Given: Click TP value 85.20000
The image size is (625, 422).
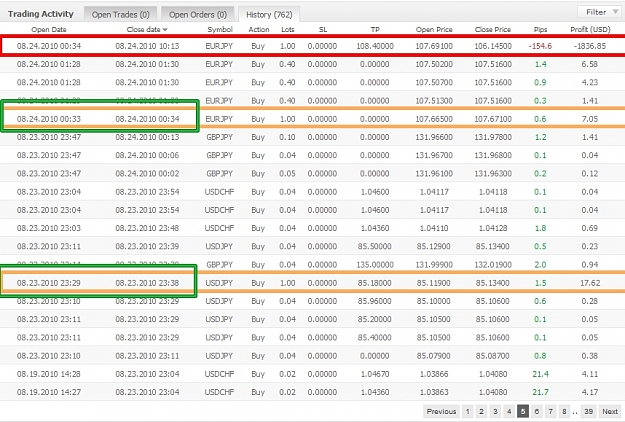Looking at the screenshot, I should 375,320.
